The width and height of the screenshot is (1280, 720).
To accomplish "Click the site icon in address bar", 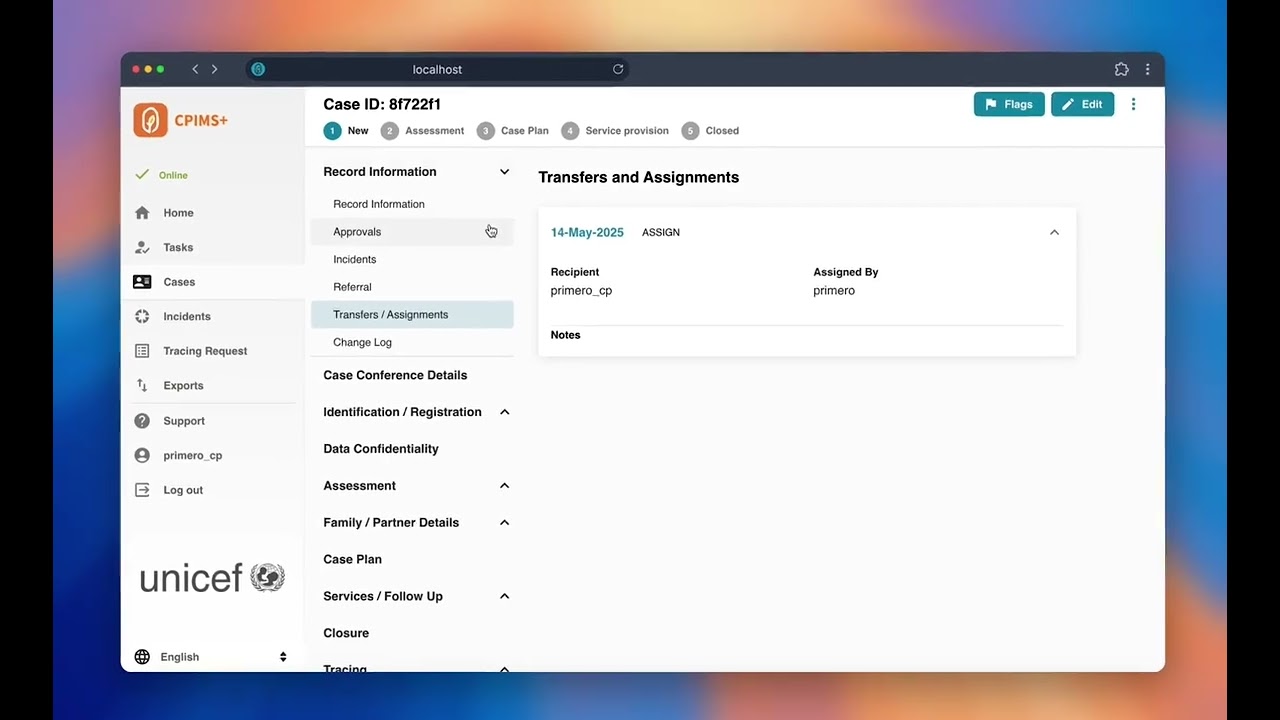I will (258, 69).
